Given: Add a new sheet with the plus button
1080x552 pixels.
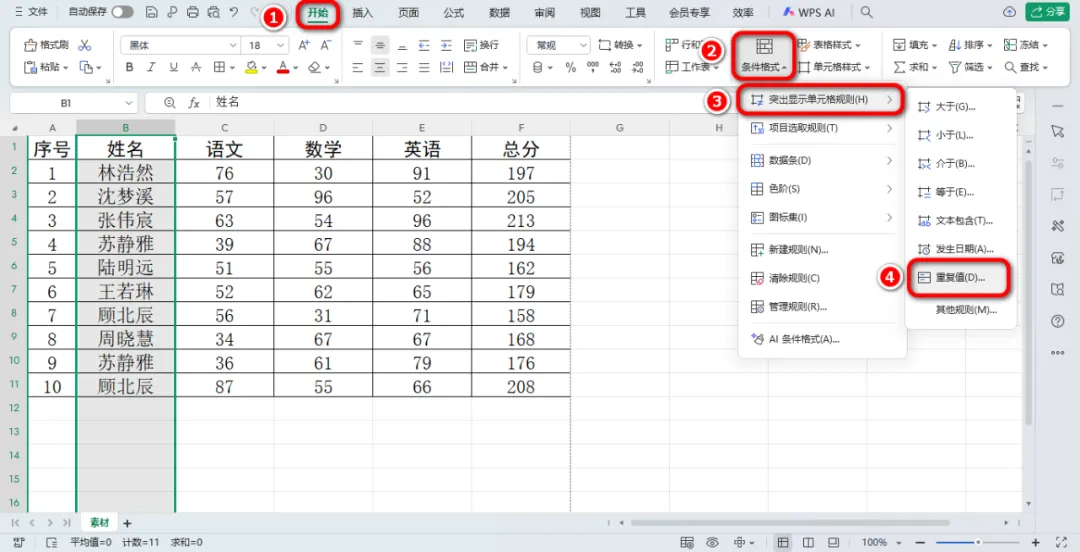Looking at the screenshot, I should (x=127, y=523).
